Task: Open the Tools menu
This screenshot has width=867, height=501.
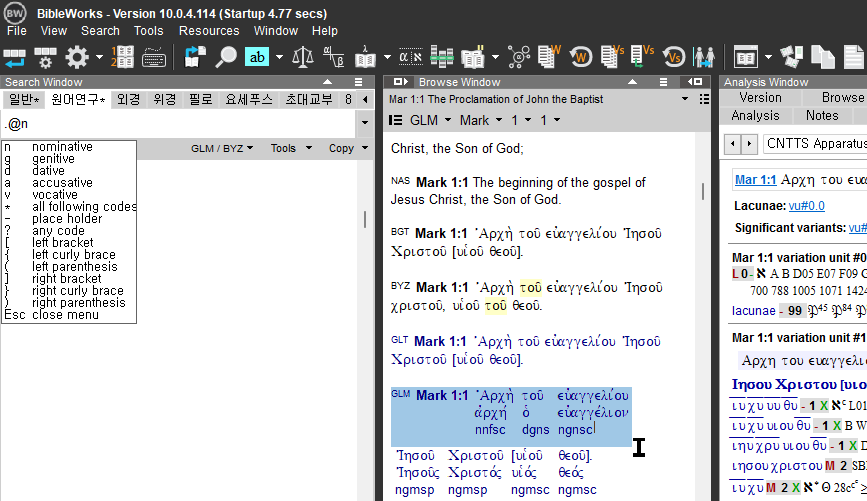Action: 148,31
